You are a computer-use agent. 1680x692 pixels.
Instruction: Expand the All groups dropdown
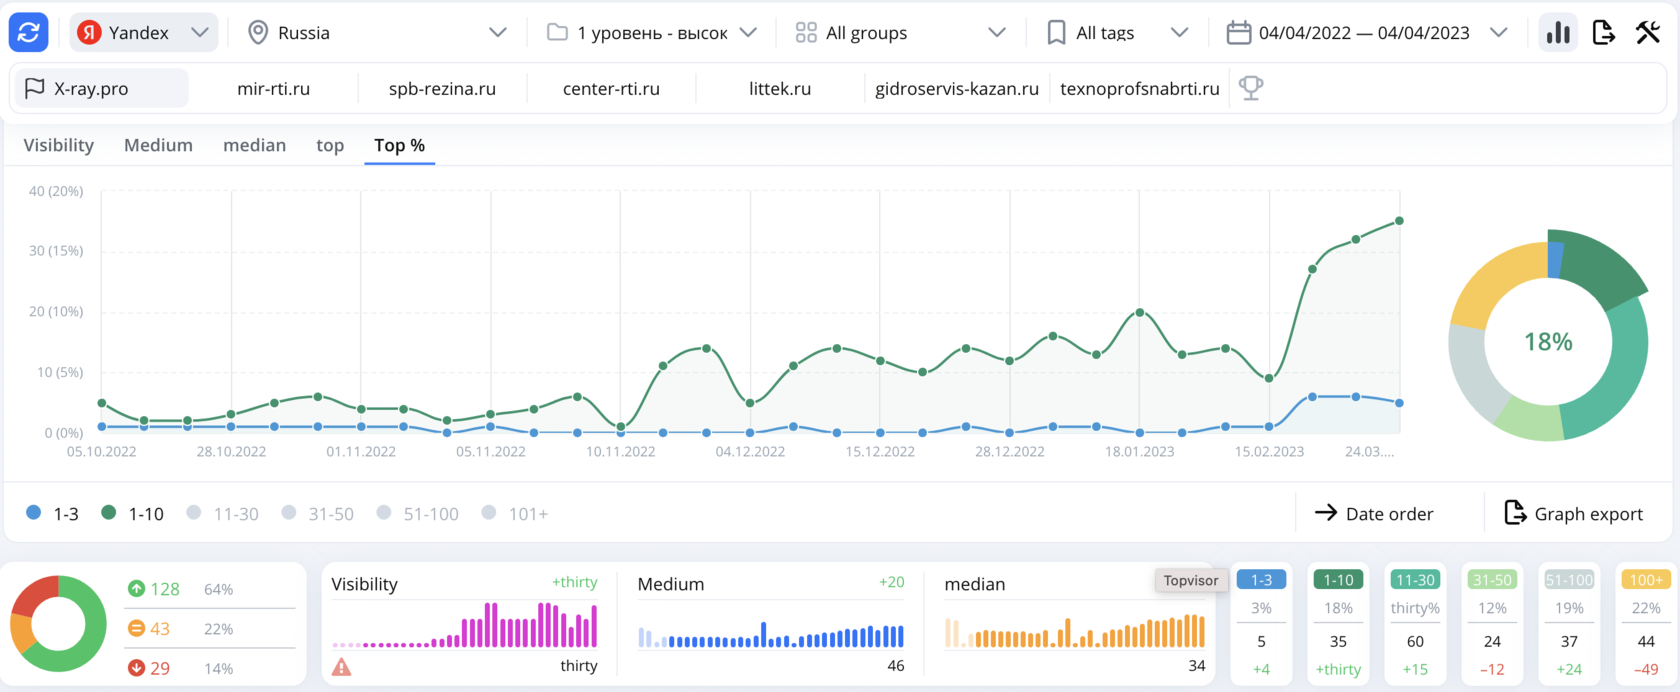point(900,33)
